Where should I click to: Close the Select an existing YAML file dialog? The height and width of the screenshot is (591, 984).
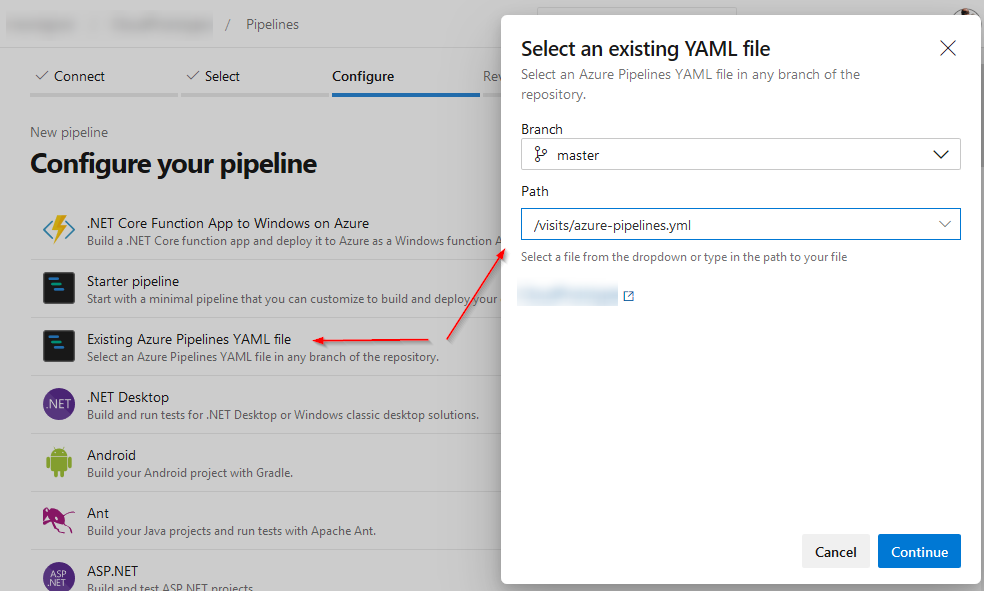[948, 48]
